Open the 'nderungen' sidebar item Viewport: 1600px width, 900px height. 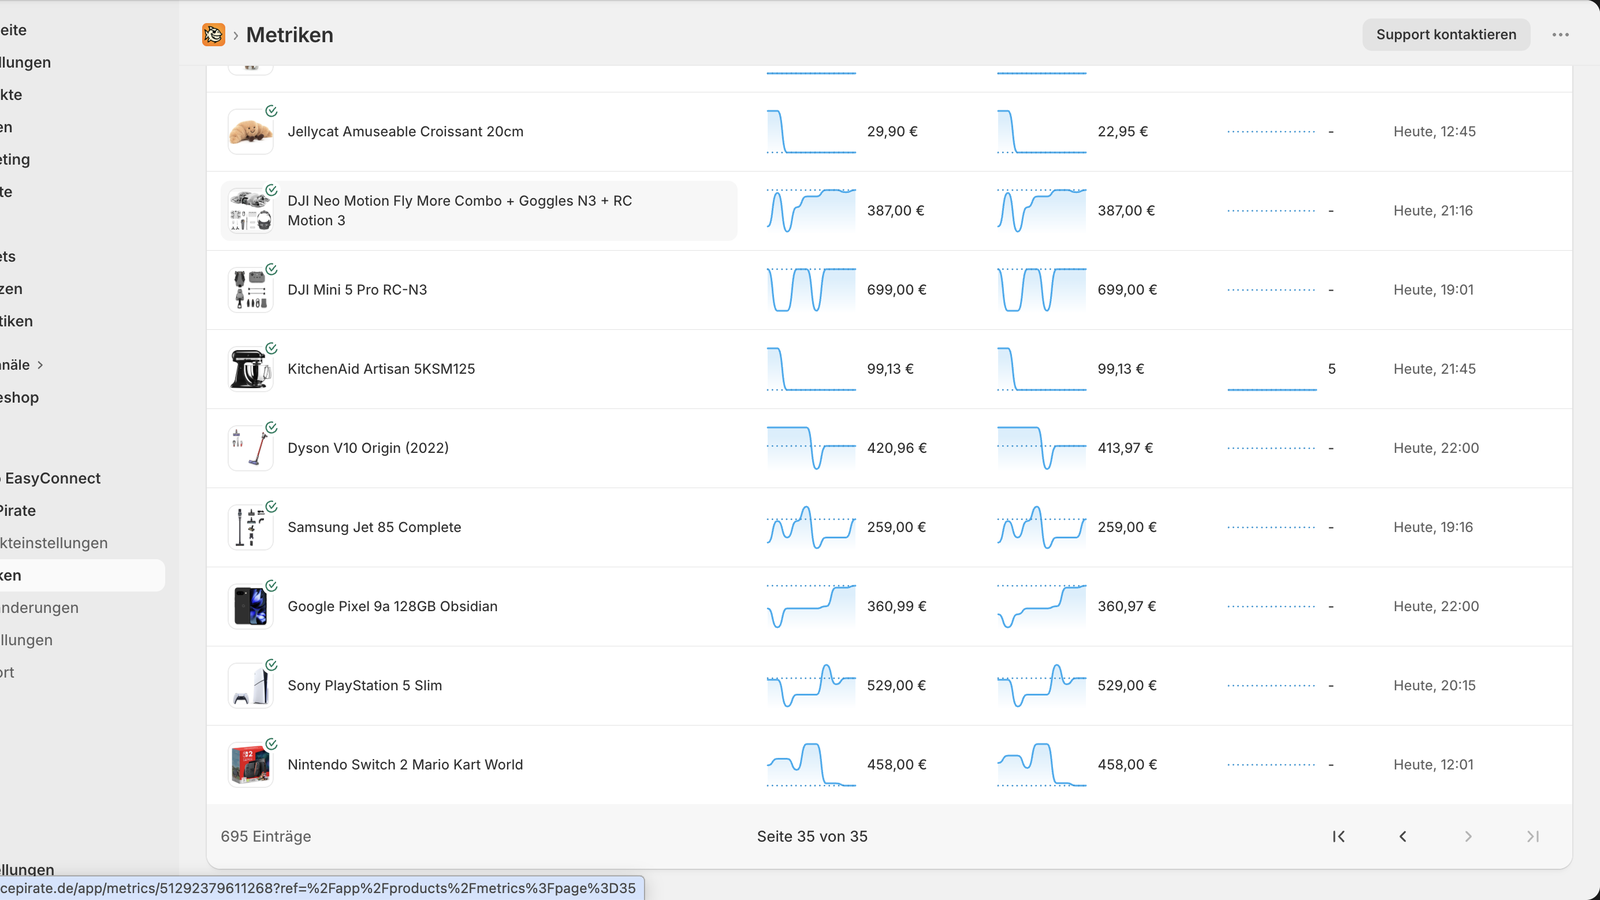pyautogui.click(x=39, y=608)
